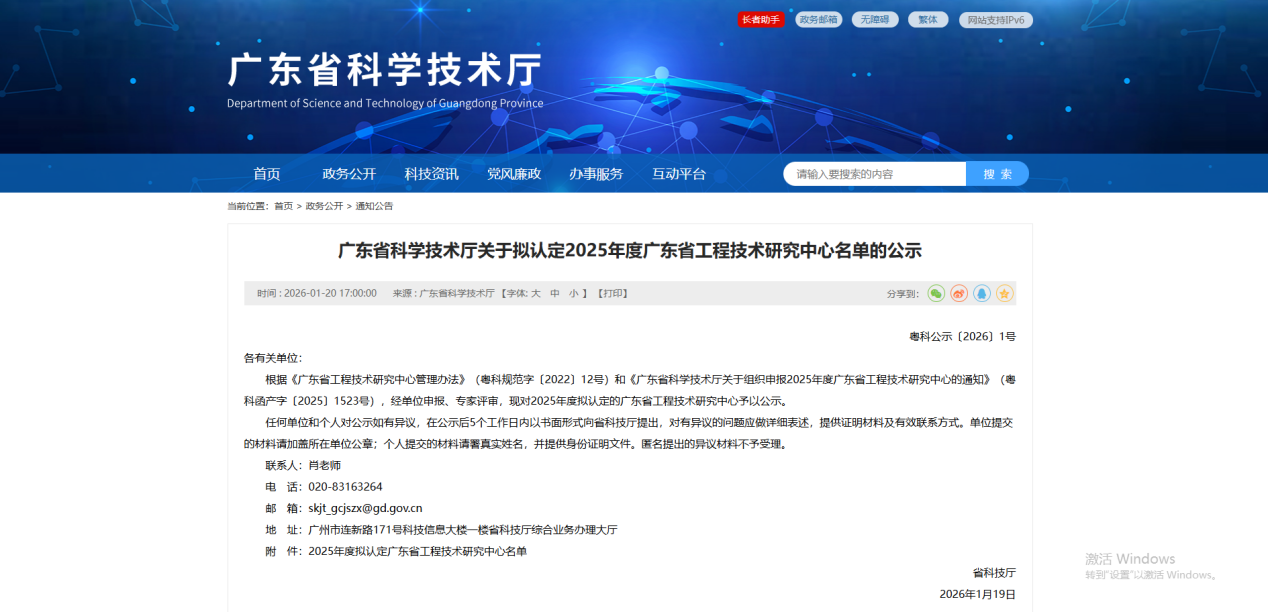Share the notice to Weibo
Screen dimensions: 1268x612
[x=959, y=293]
